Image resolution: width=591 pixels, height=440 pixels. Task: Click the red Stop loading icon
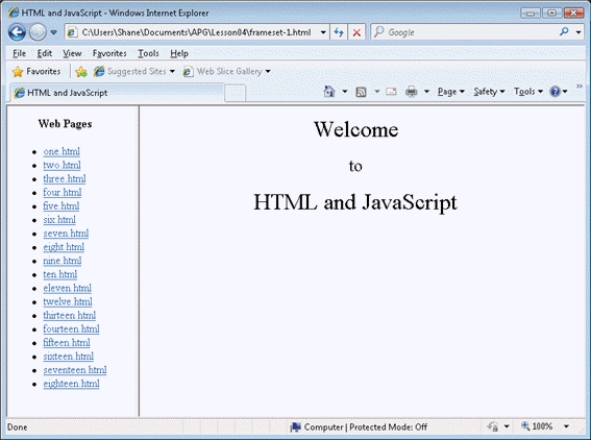(x=356, y=32)
